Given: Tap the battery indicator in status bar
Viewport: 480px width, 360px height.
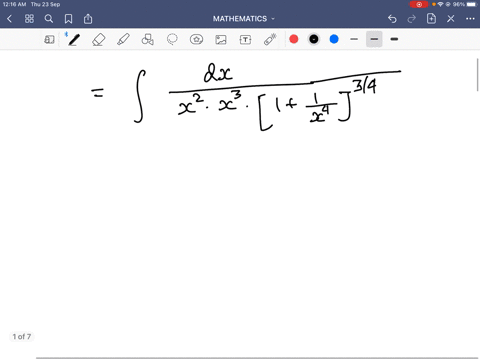Looking at the screenshot, I should click(472, 4).
